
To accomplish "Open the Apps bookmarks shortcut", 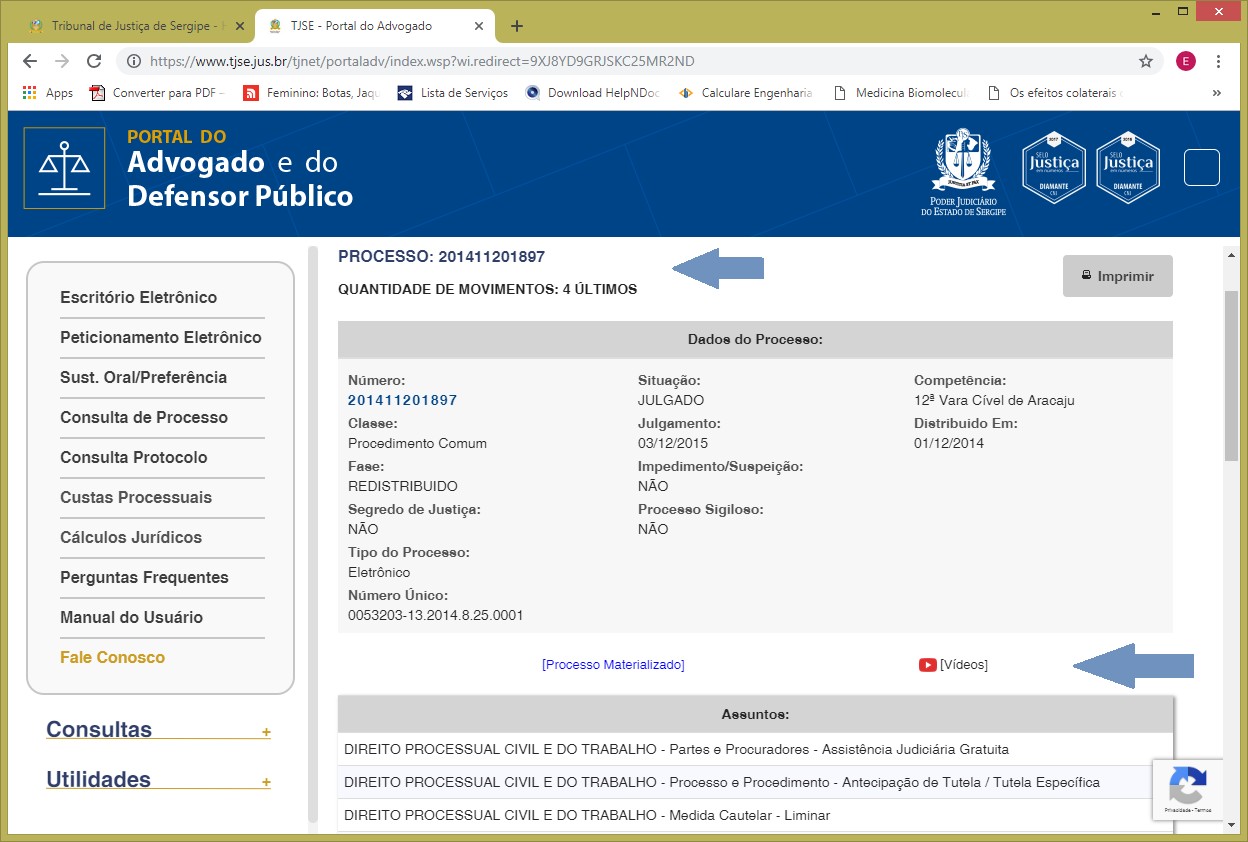I will coord(48,93).
